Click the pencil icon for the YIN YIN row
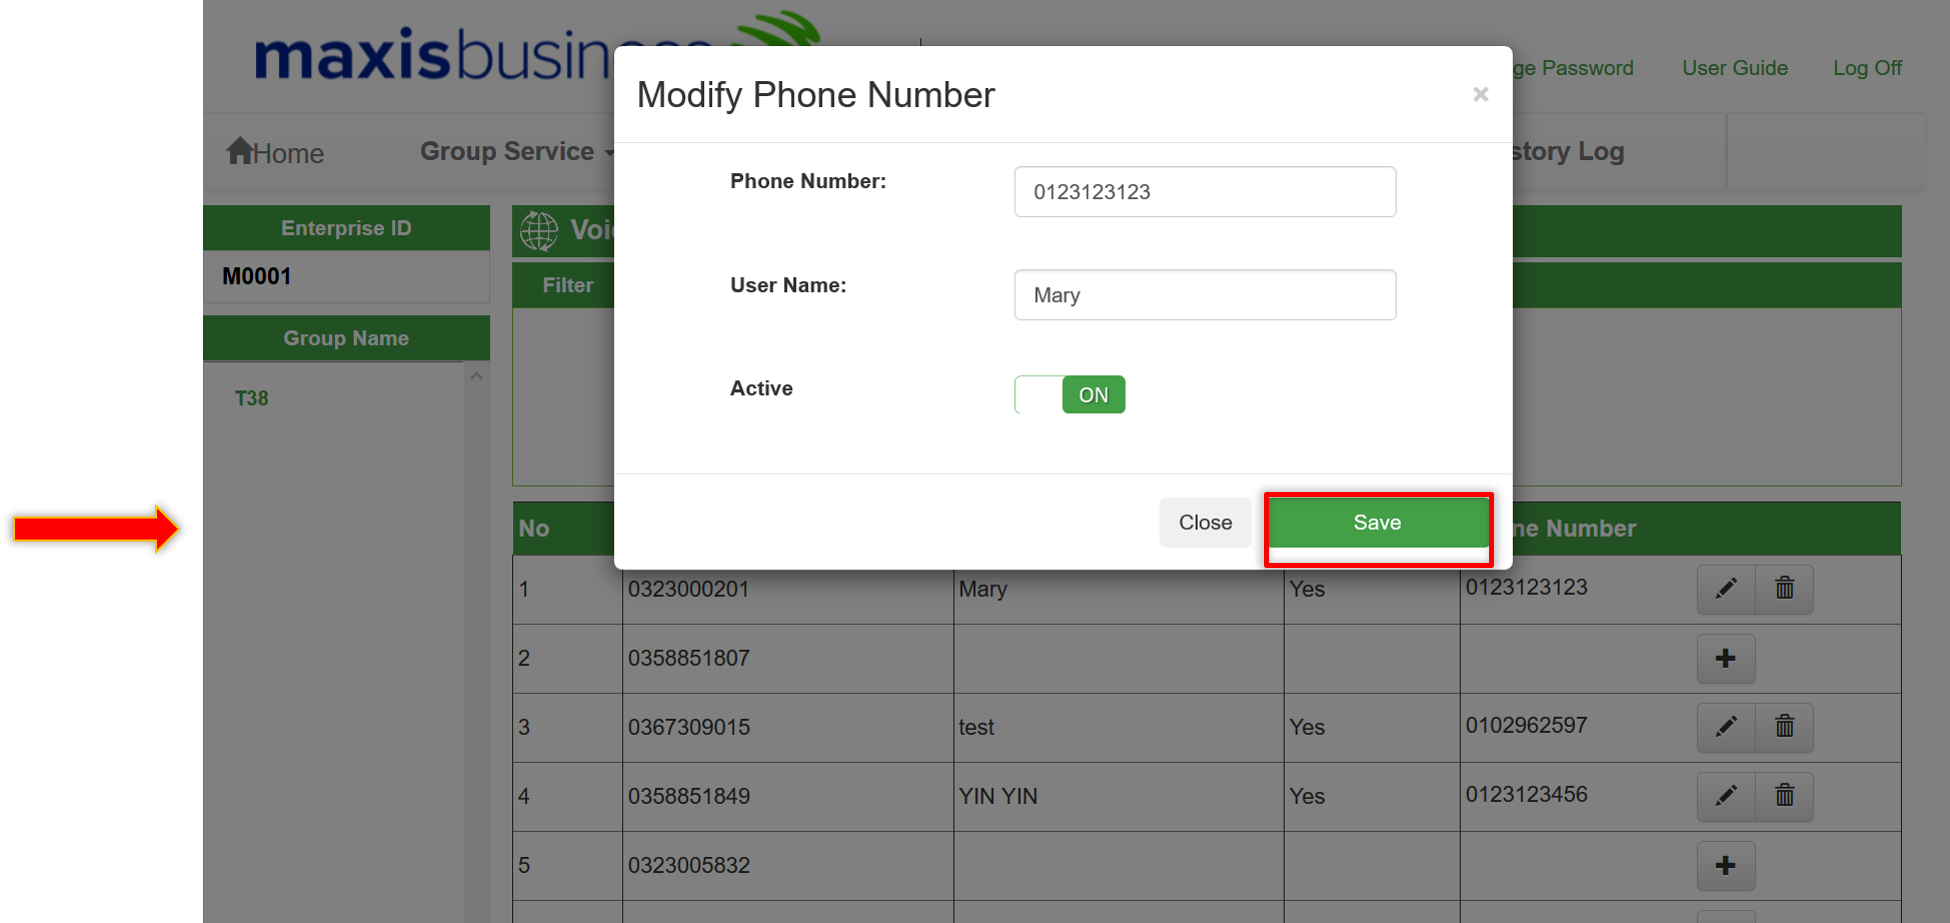The width and height of the screenshot is (1950, 923). (1726, 796)
